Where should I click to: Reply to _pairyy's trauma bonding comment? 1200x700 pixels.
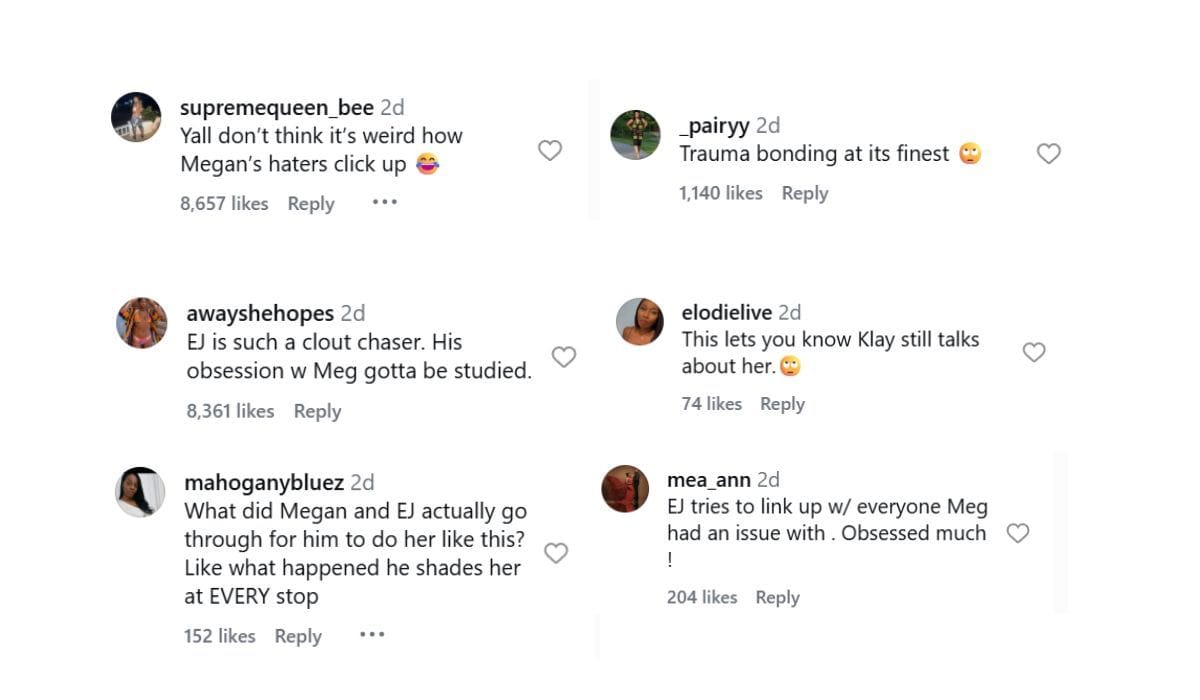(x=805, y=193)
